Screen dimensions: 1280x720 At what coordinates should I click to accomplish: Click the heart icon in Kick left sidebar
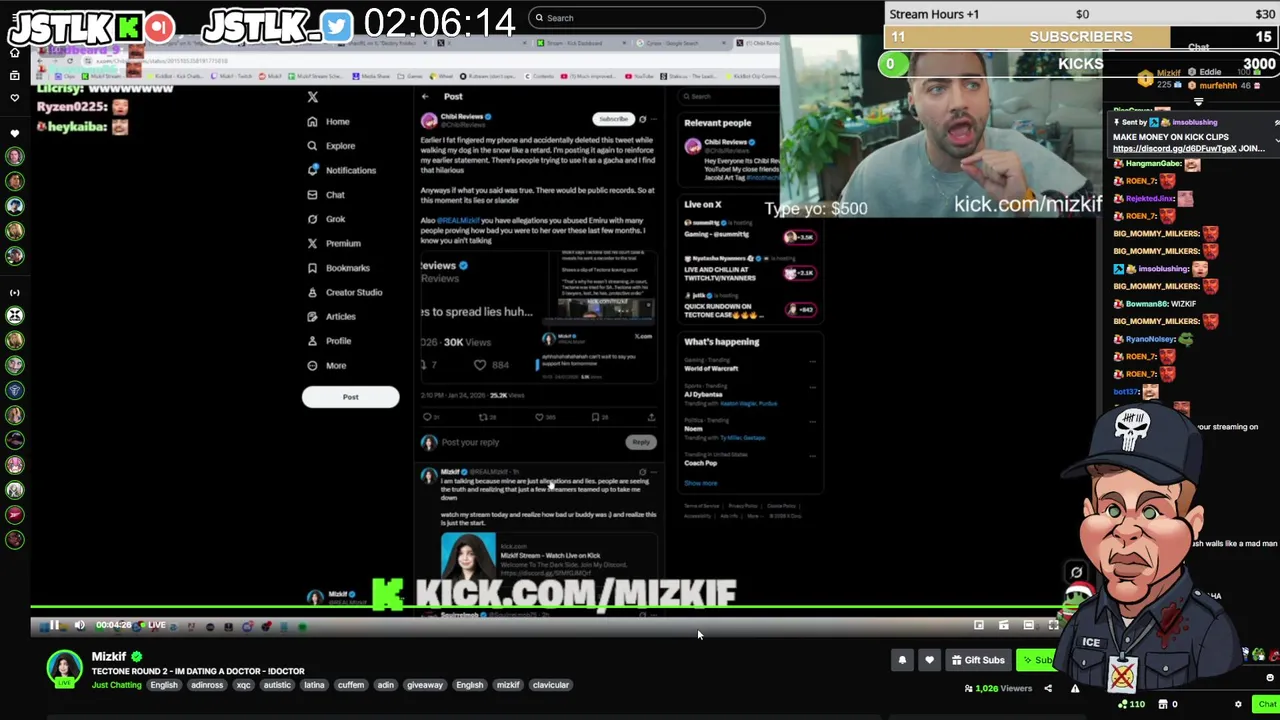tap(14, 98)
